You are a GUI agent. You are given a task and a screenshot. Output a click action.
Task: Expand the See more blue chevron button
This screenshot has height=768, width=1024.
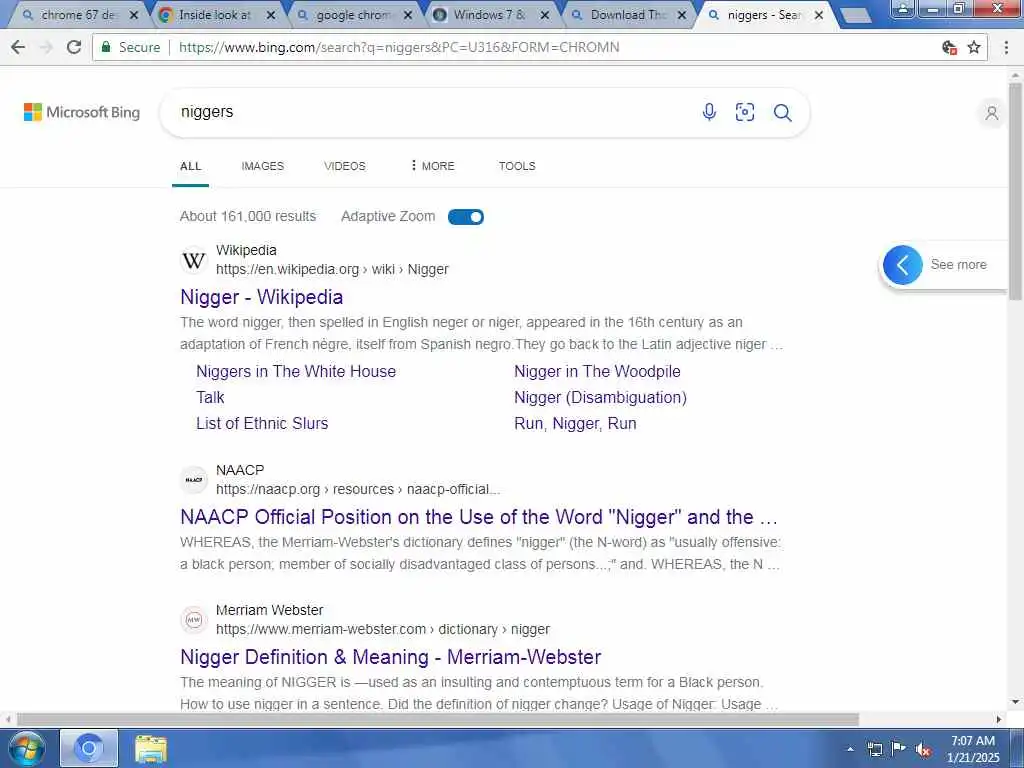click(x=903, y=264)
